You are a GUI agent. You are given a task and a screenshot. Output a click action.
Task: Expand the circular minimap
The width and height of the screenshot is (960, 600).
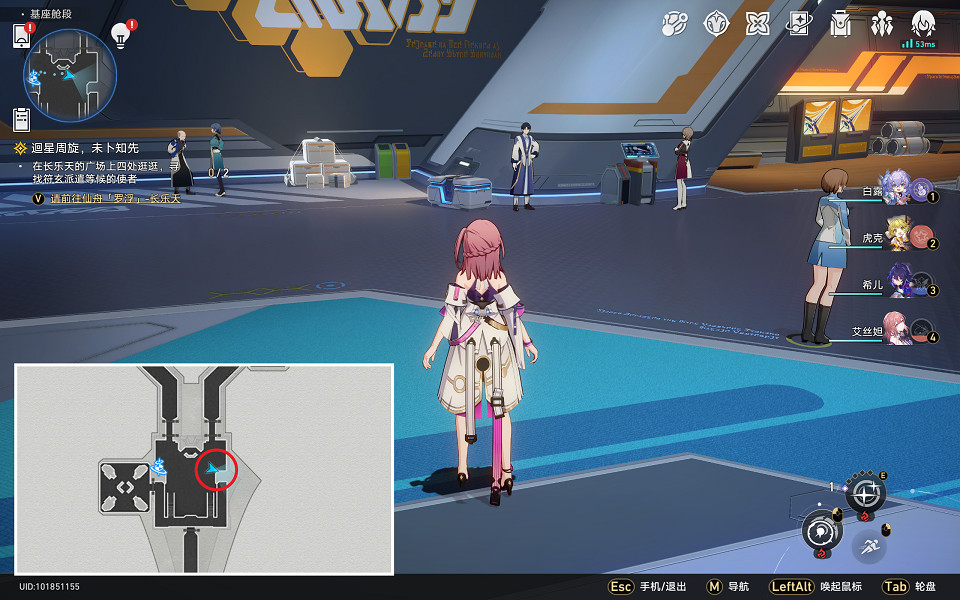[70, 75]
